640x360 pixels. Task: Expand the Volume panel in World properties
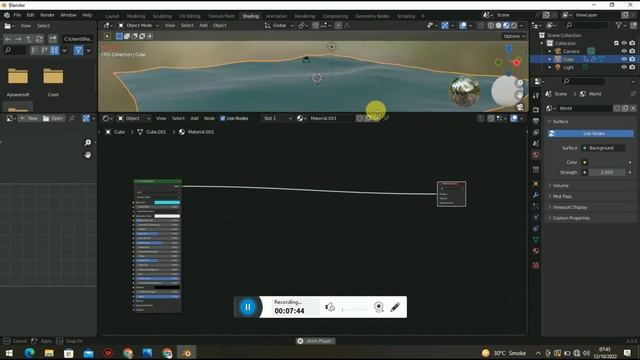(x=560, y=186)
